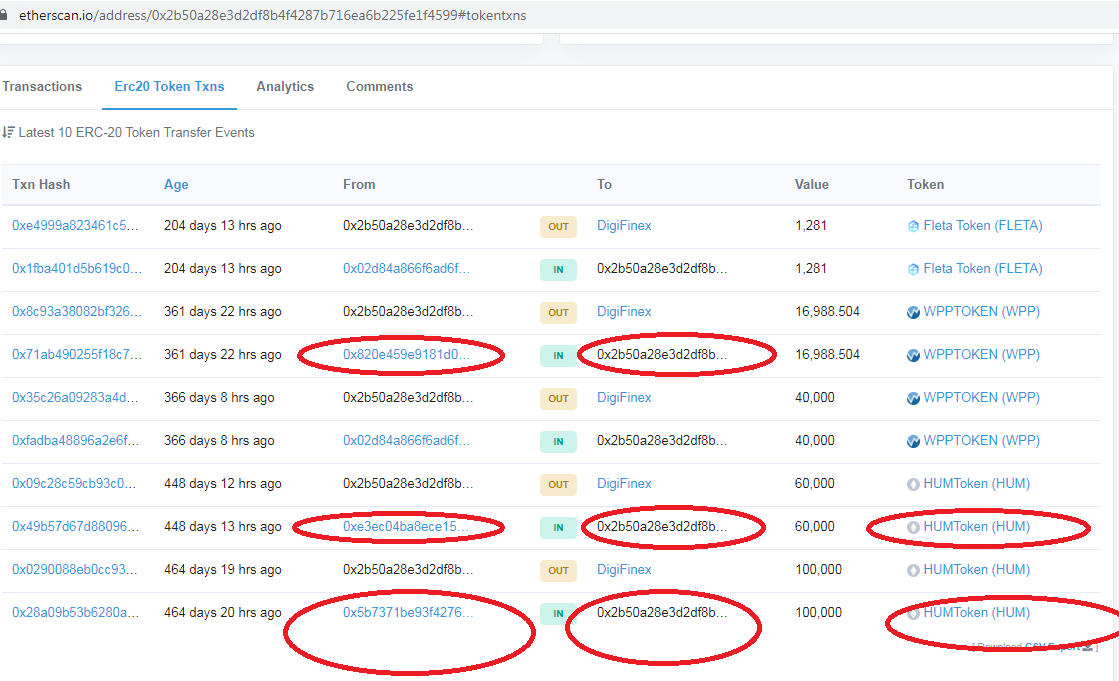
Task: Click HUM token icon in 0x09c28c59cb93c0 row
Action: [913, 484]
